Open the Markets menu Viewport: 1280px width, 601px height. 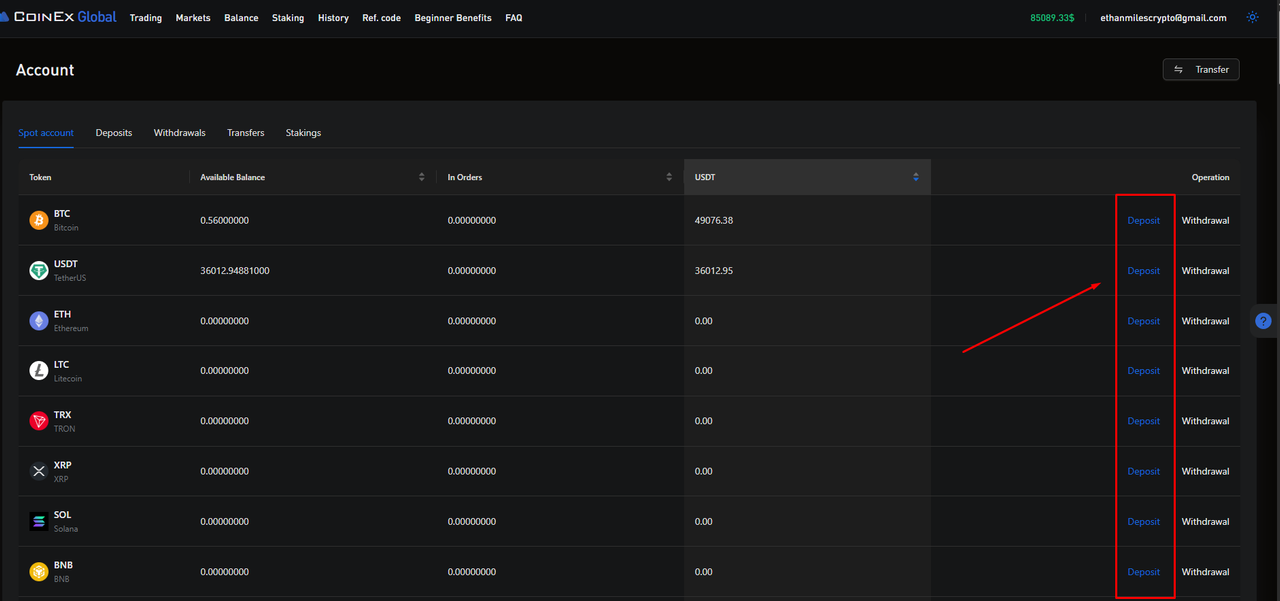(x=193, y=18)
